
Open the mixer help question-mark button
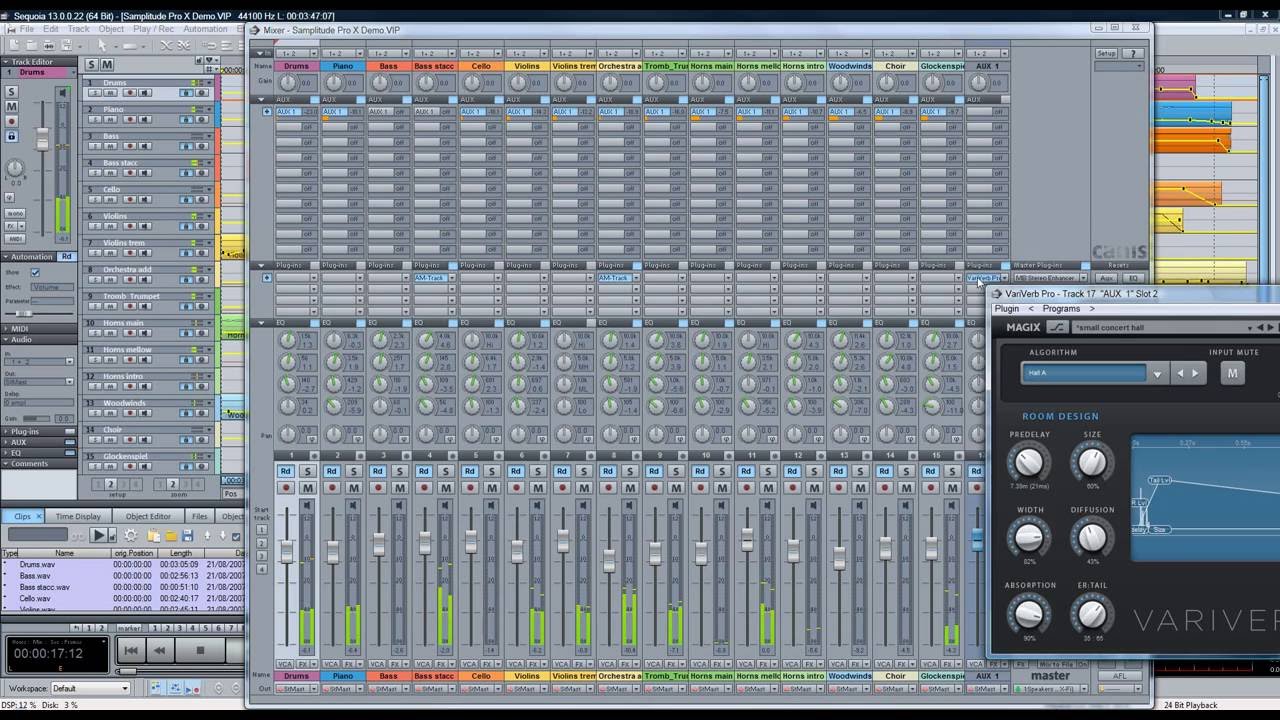point(1133,53)
